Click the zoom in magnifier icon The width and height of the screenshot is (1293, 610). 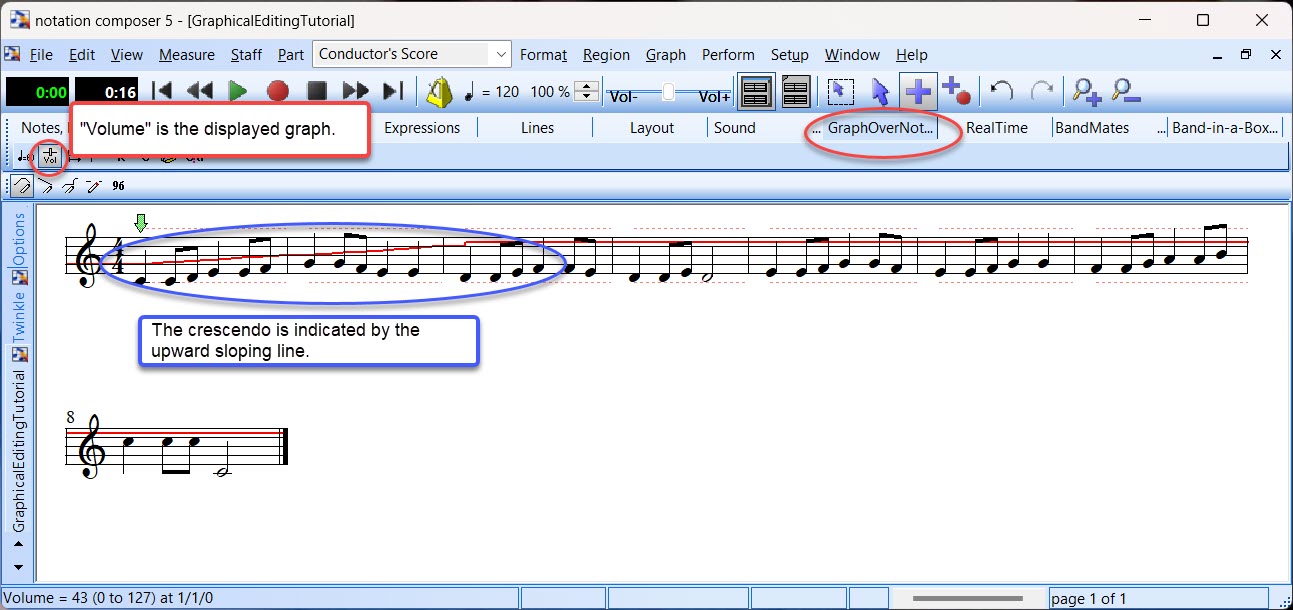(x=1086, y=92)
